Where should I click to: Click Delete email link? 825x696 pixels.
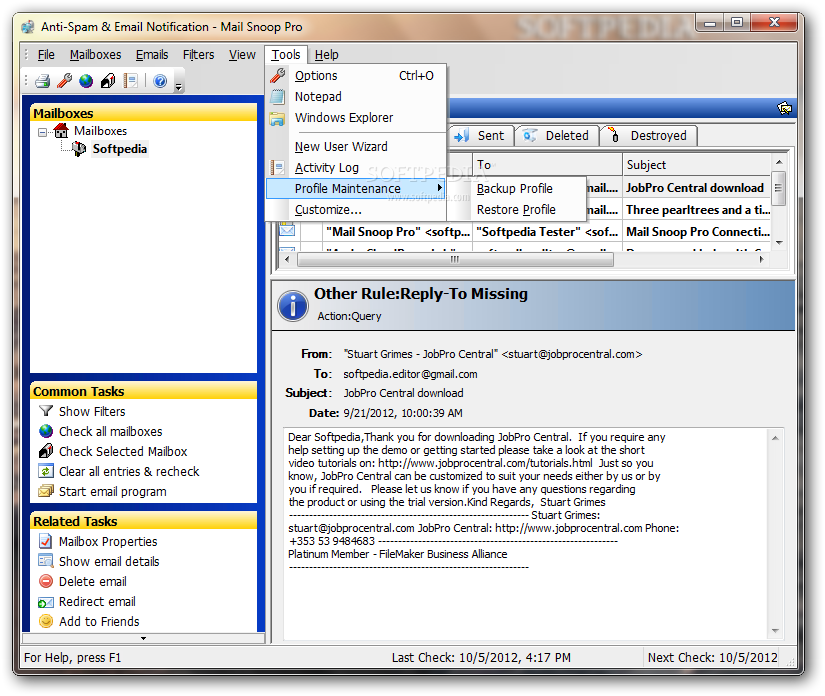tap(93, 581)
